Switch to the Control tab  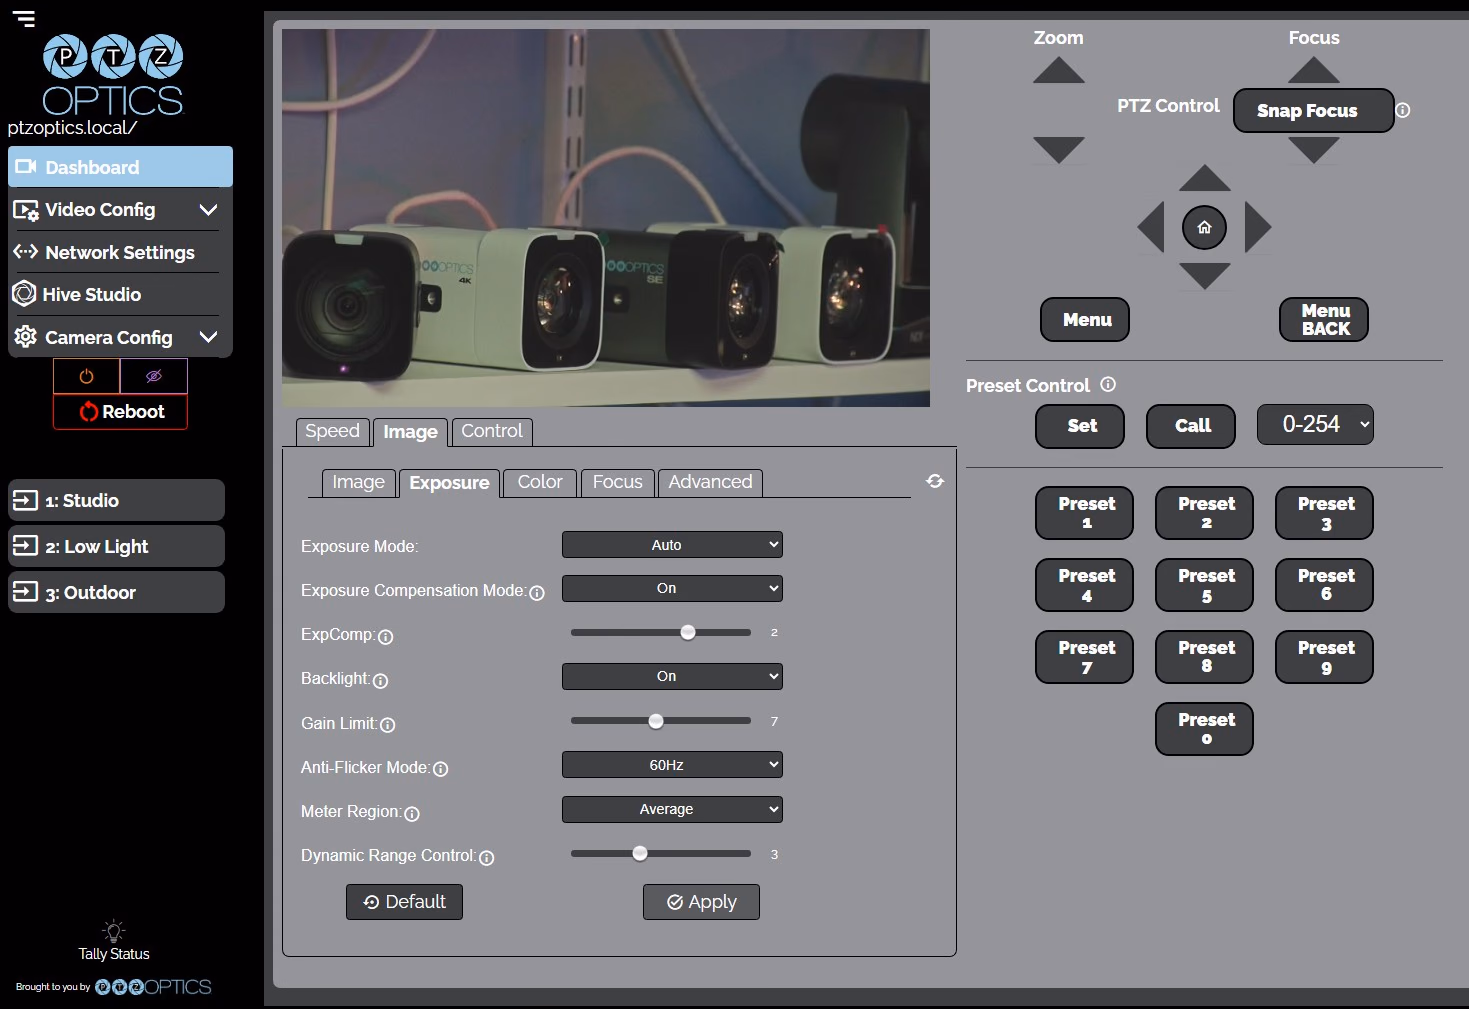tap(492, 431)
